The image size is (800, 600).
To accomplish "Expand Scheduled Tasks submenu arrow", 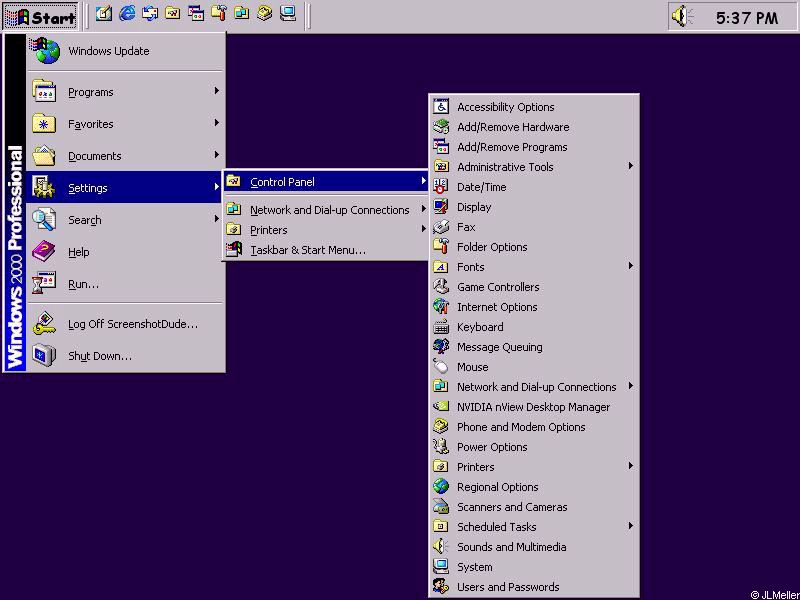I will [631, 526].
